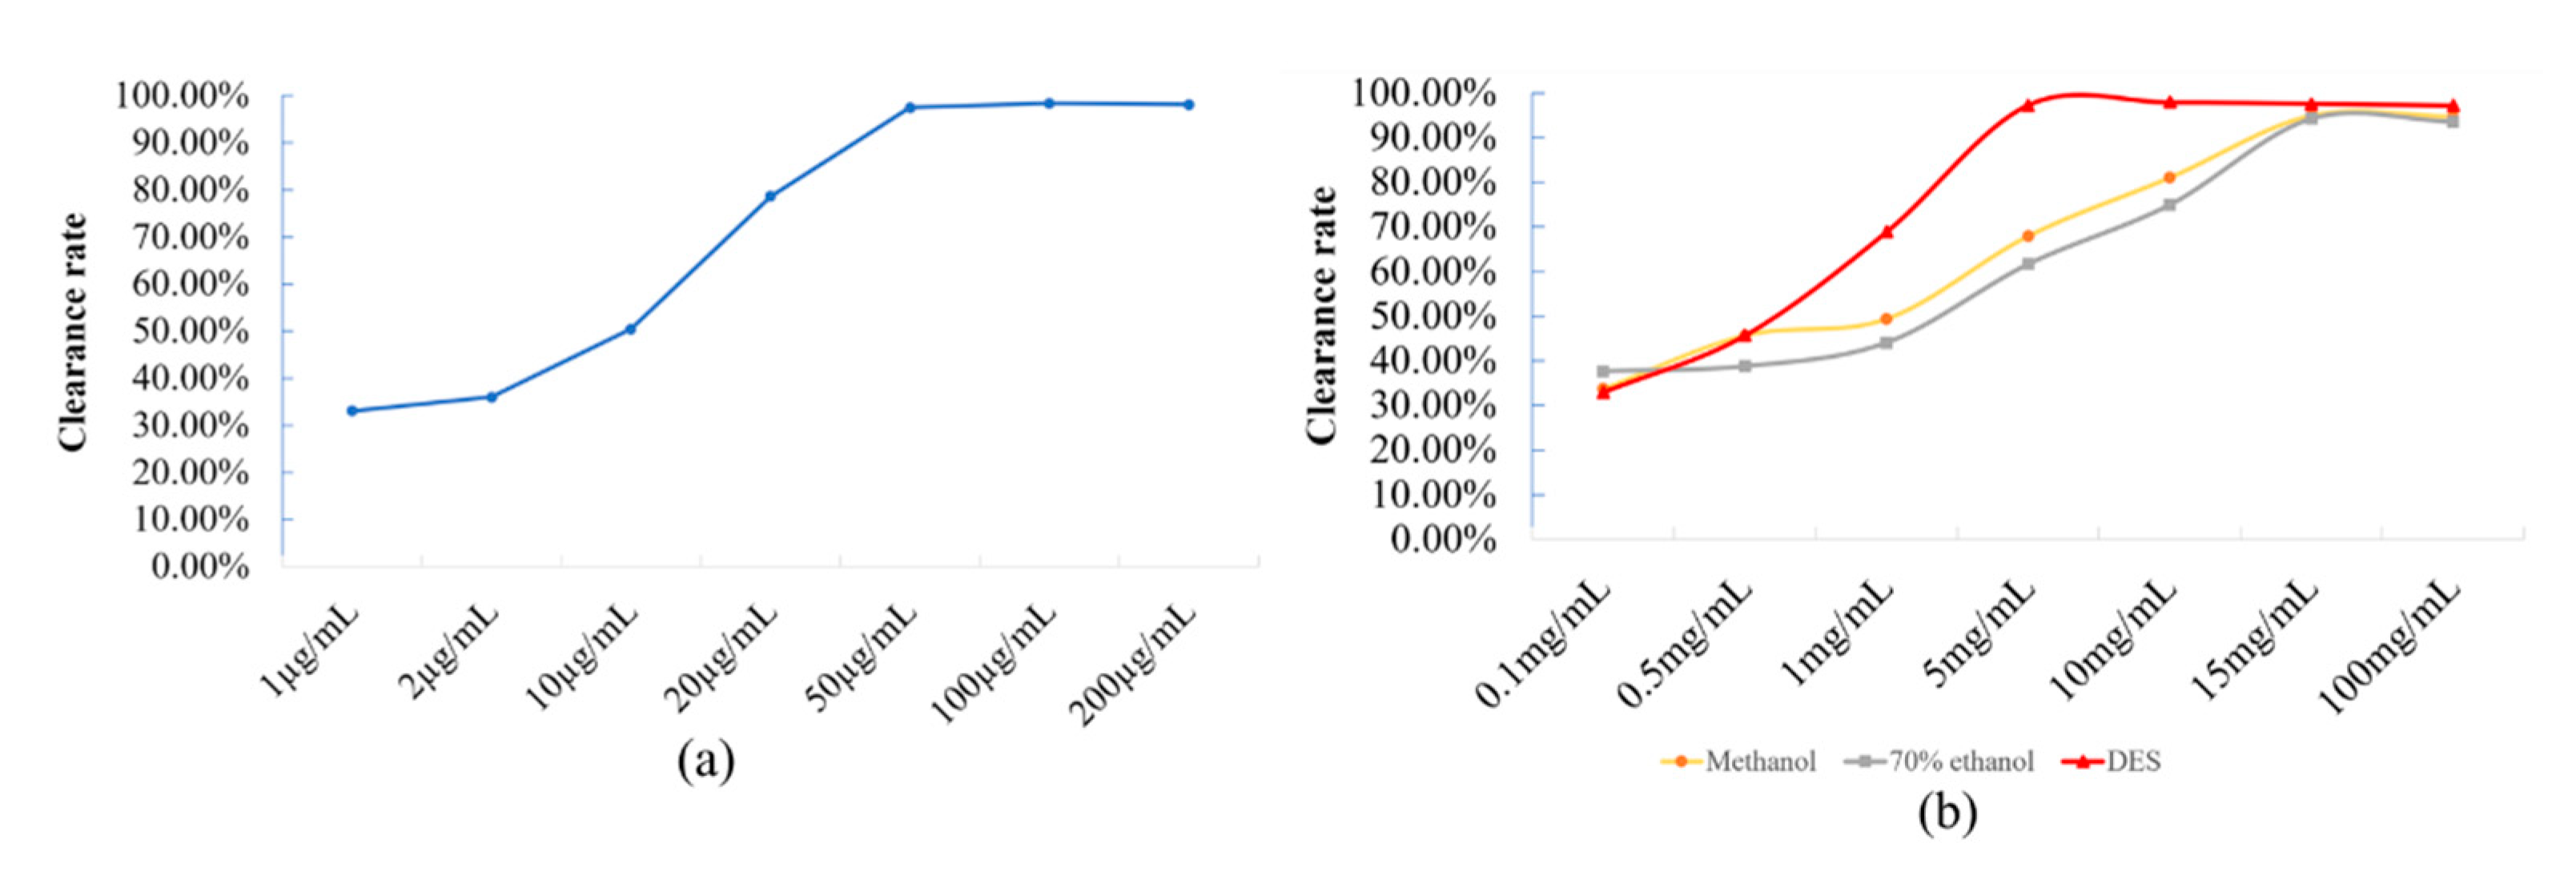Click 70% ethanol square point at 5mg/mL
The height and width of the screenshot is (872, 2576).
click(2028, 264)
